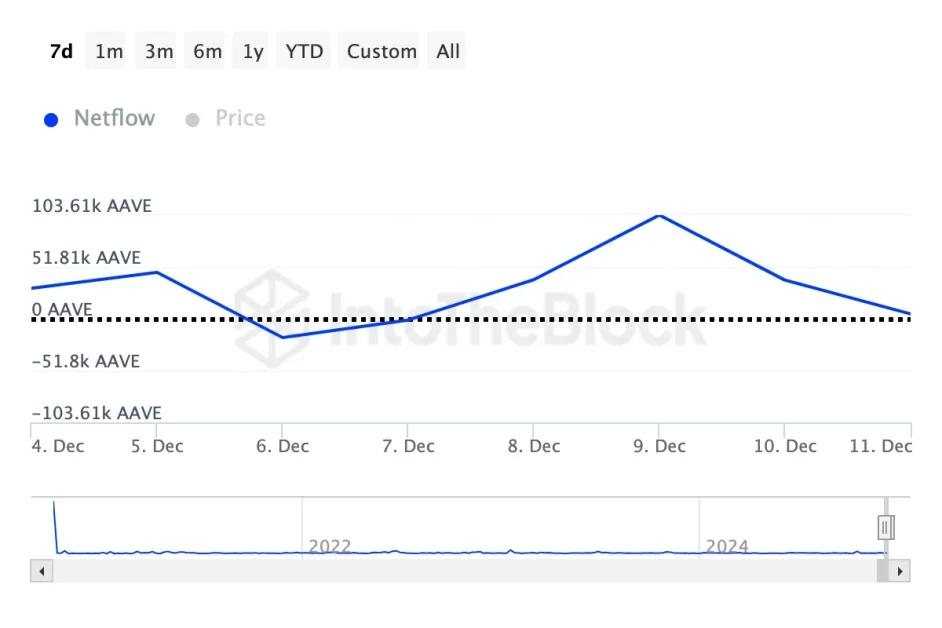The height and width of the screenshot is (628, 942).
Task: Click the 2022 area in navigator
Action: pos(330,546)
